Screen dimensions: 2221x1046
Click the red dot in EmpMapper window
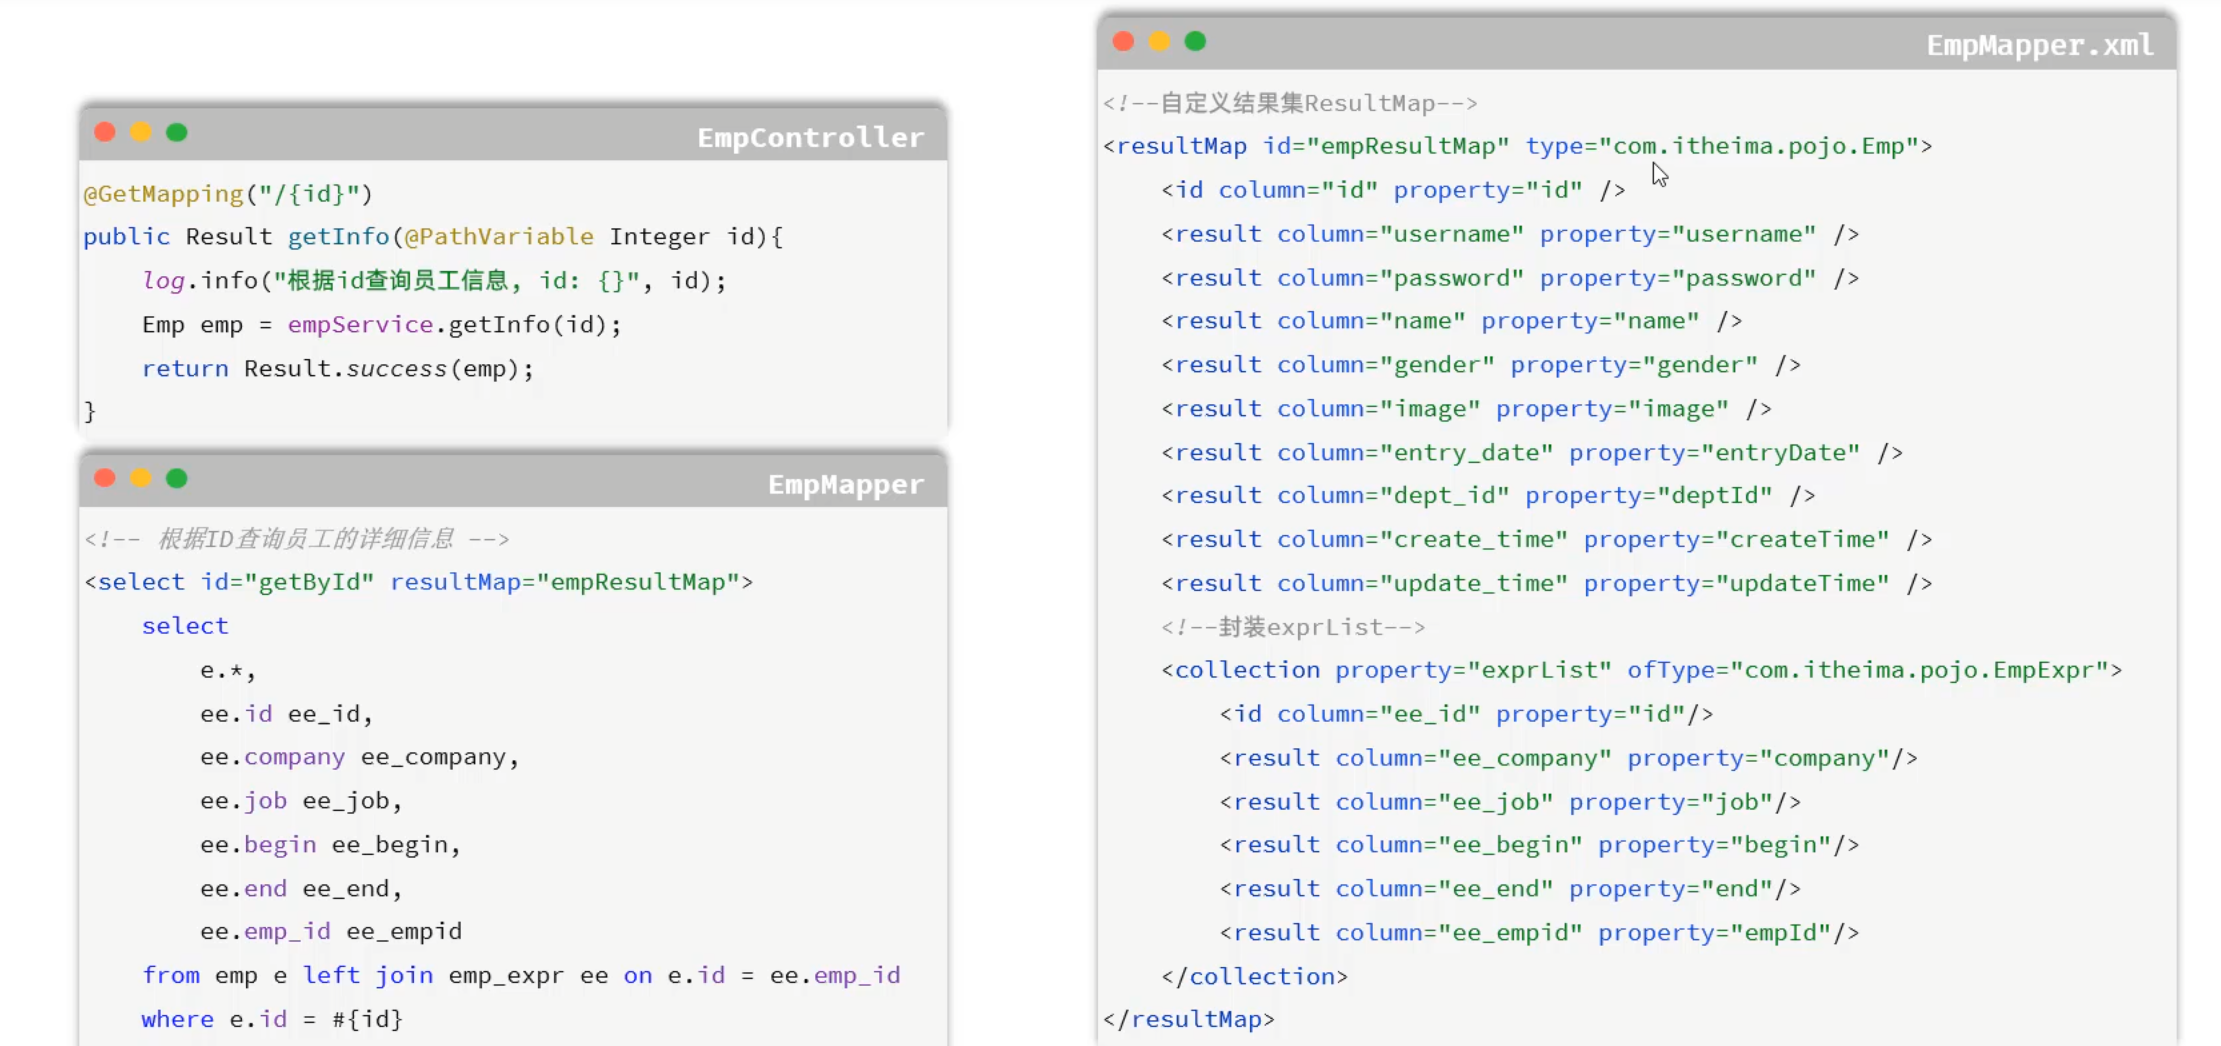(105, 478)
